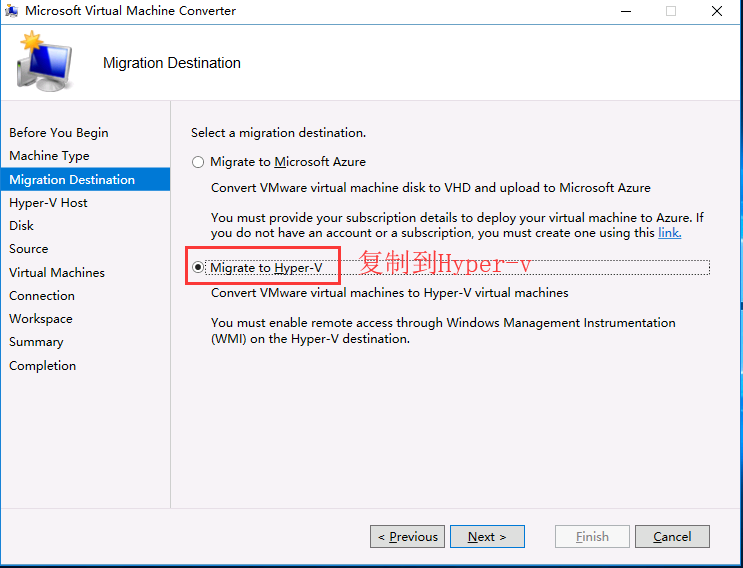
Task: Select the Workspace step
Action: pos(41,319)
